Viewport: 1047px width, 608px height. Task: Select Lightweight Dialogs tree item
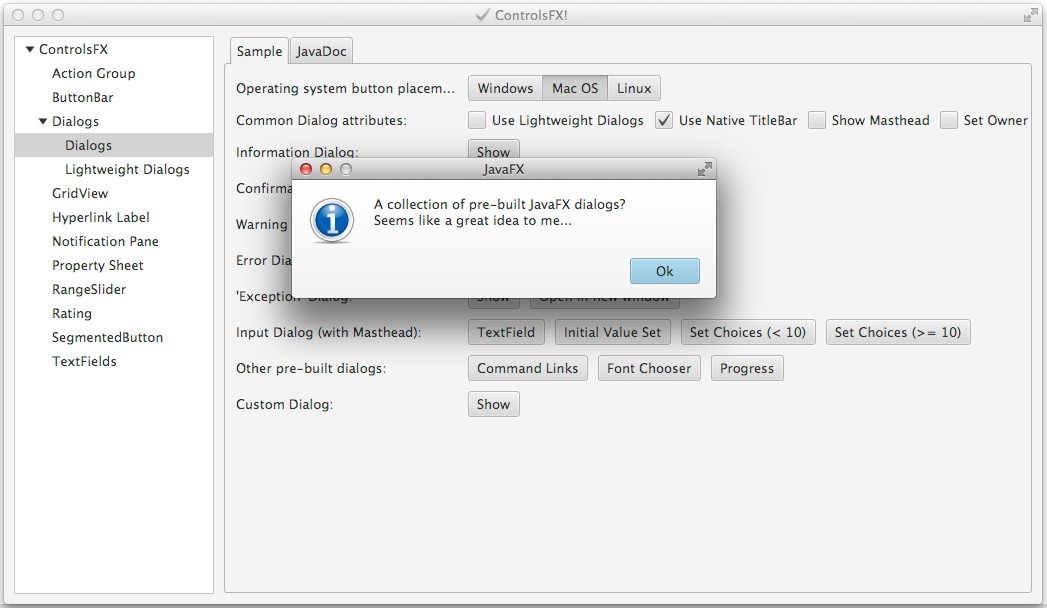(x=127, y=170)
